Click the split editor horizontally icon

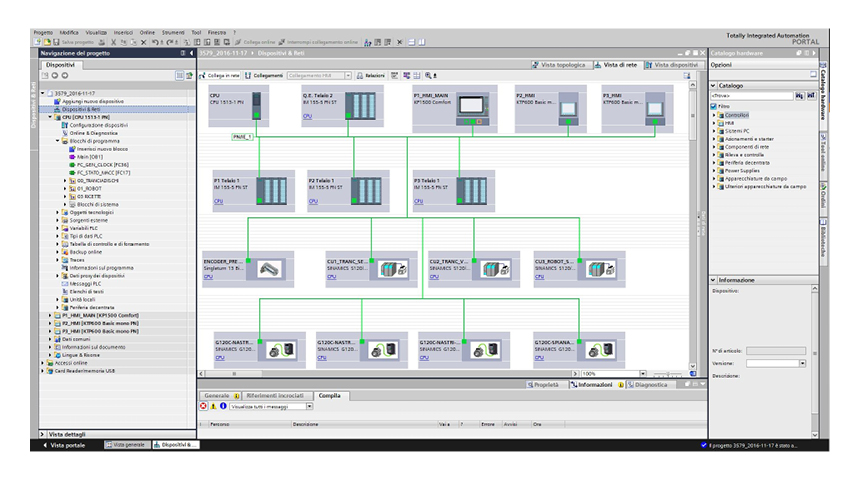click(411, 42)
